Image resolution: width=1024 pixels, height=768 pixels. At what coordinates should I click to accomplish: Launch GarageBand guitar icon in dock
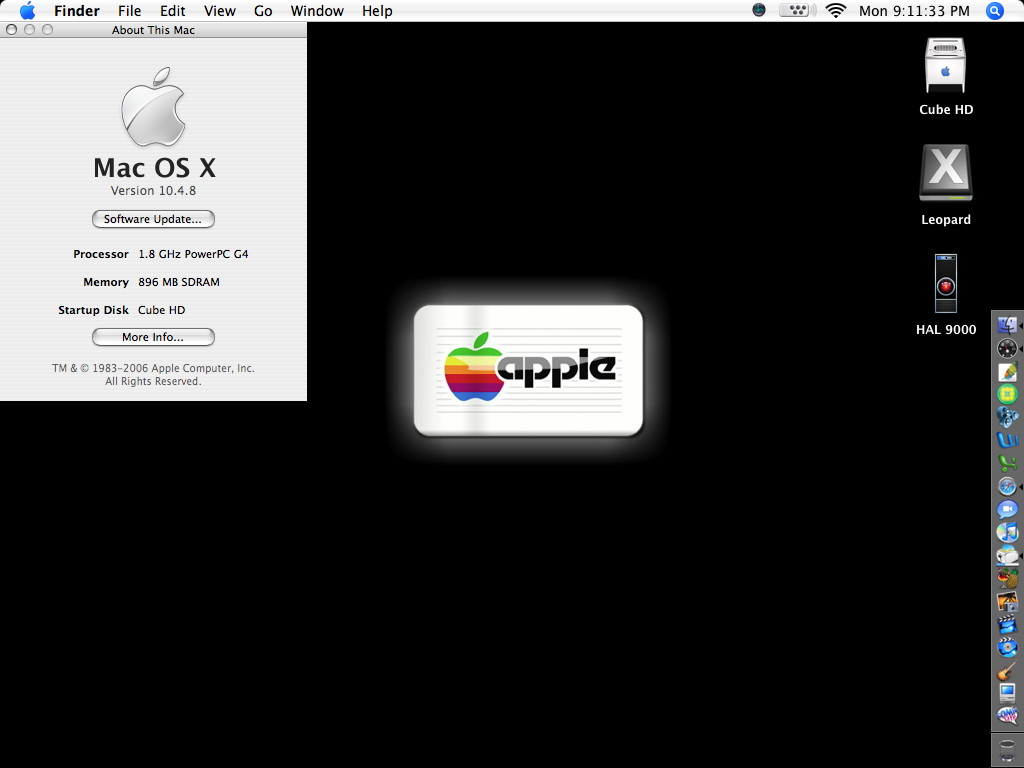coord(1007,670)
